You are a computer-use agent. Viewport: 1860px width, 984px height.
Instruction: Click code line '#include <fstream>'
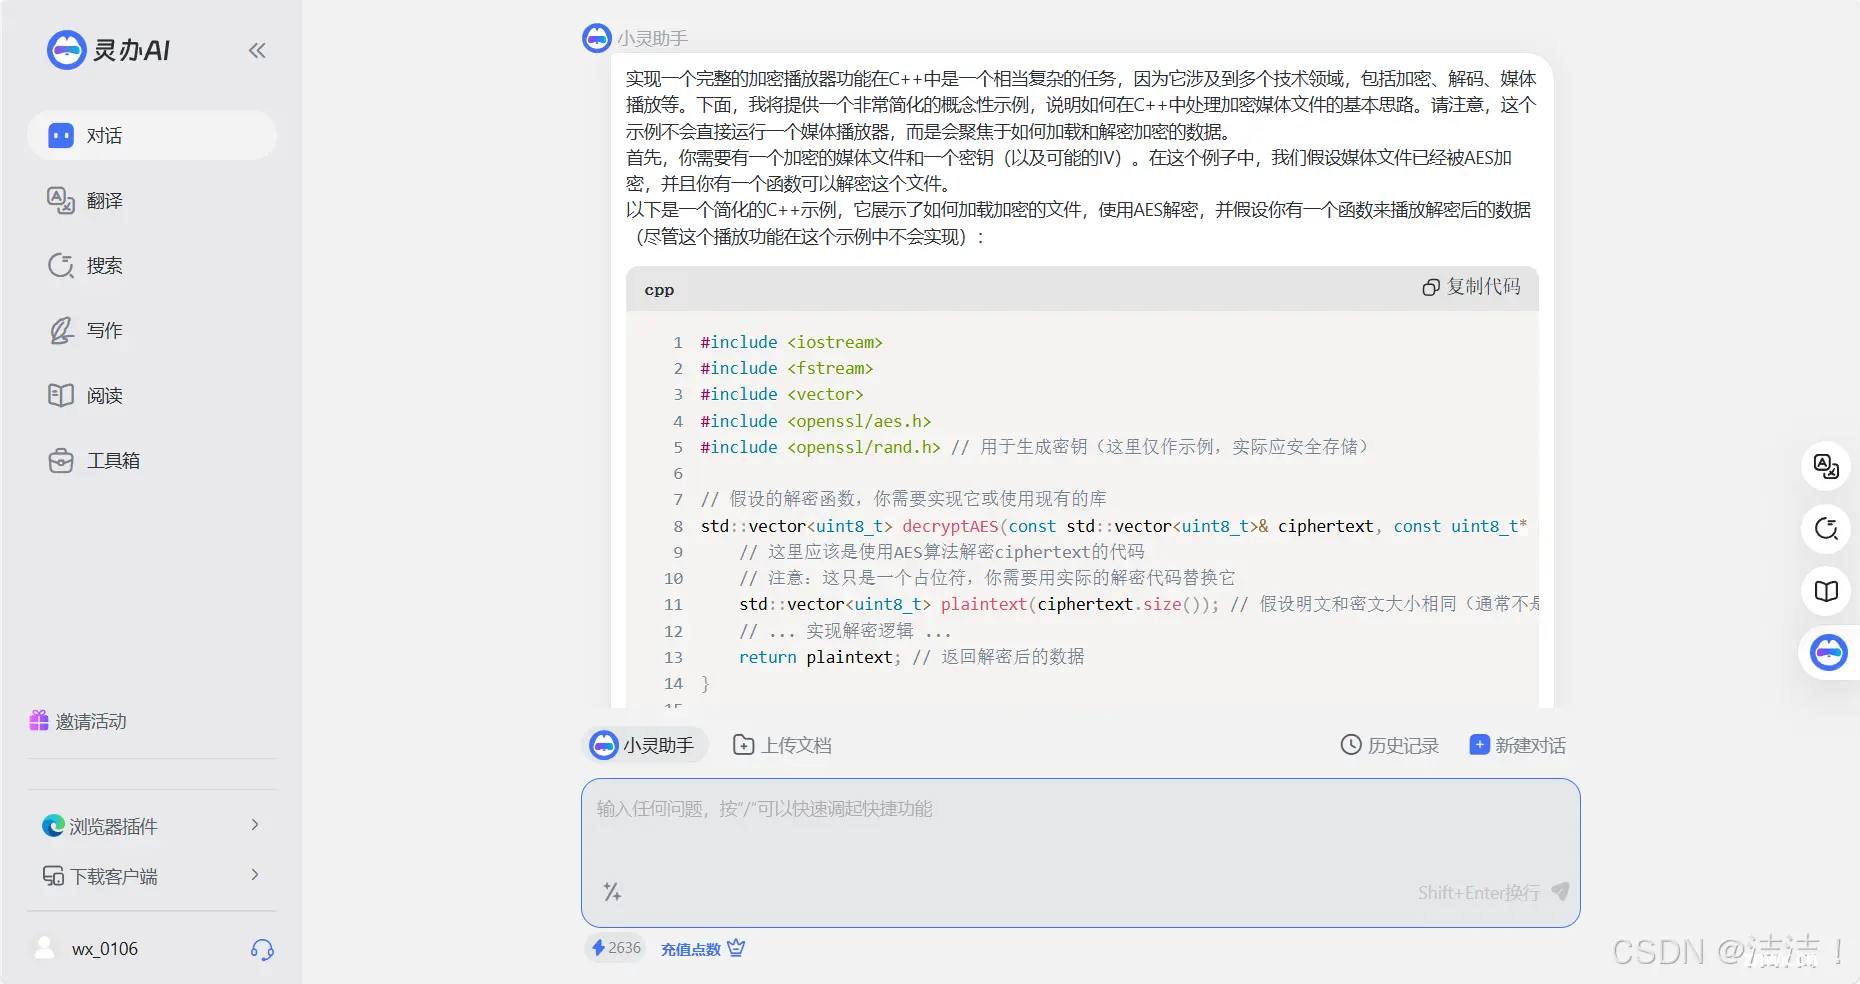click(x=786, y=368)
